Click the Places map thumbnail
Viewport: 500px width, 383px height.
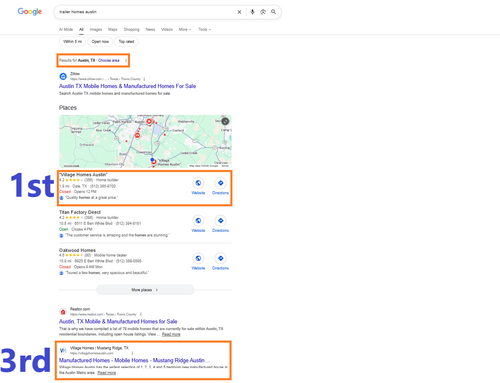pos(145,141)
